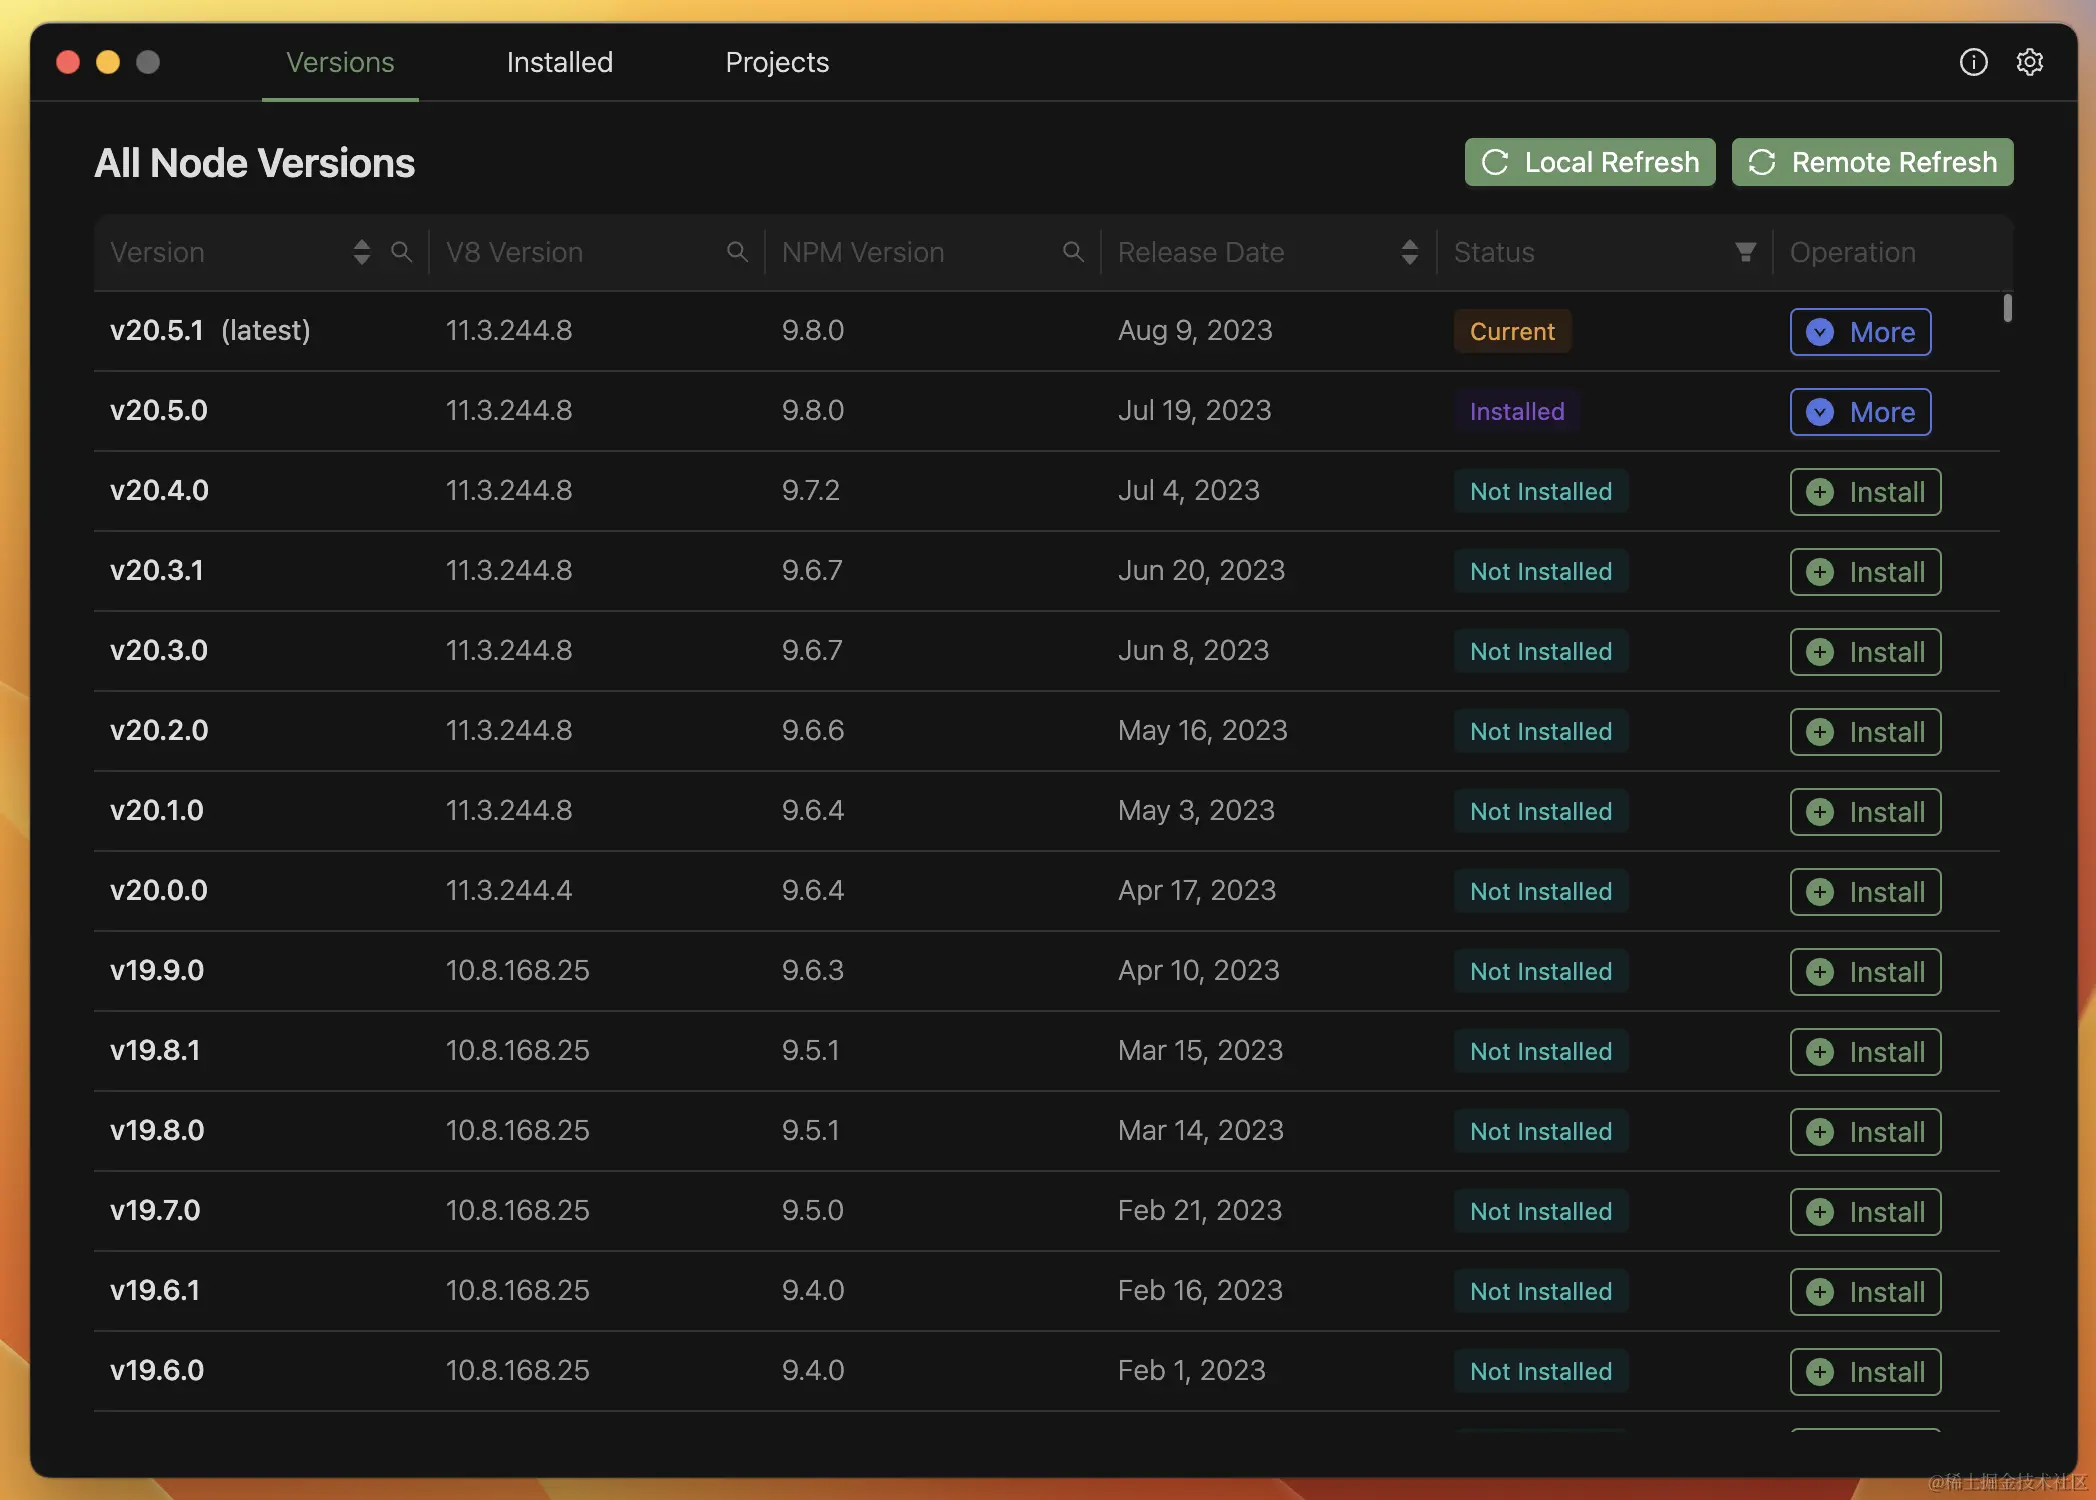Viewport: 2096px width, 1500px height.
Task: Click the Remote Refresh reload icon
Action: (x=1762, y=162)
